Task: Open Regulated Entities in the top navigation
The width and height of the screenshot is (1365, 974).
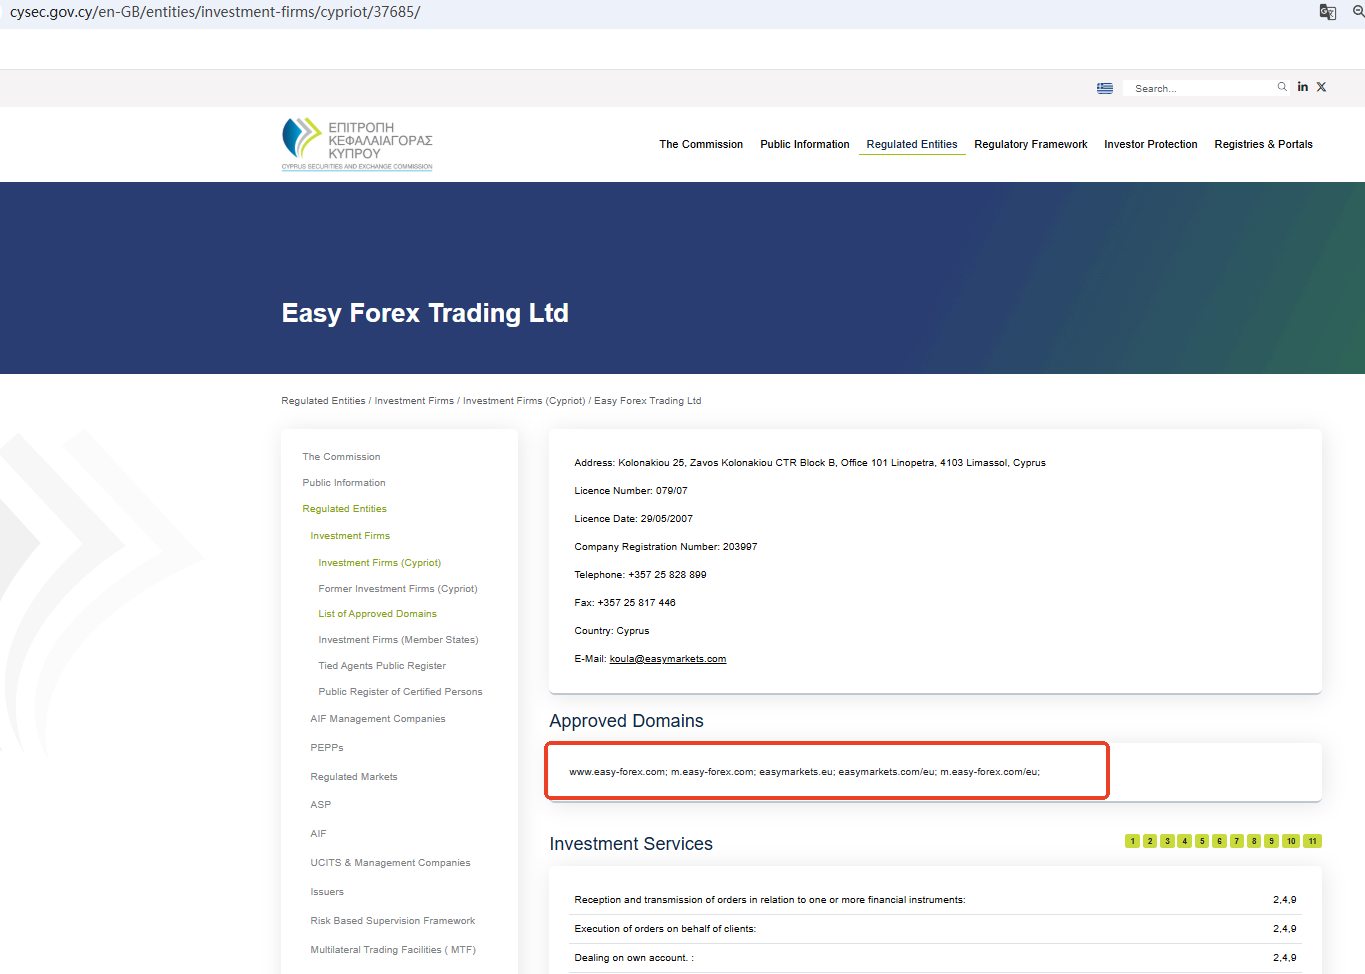Action: 911,144
